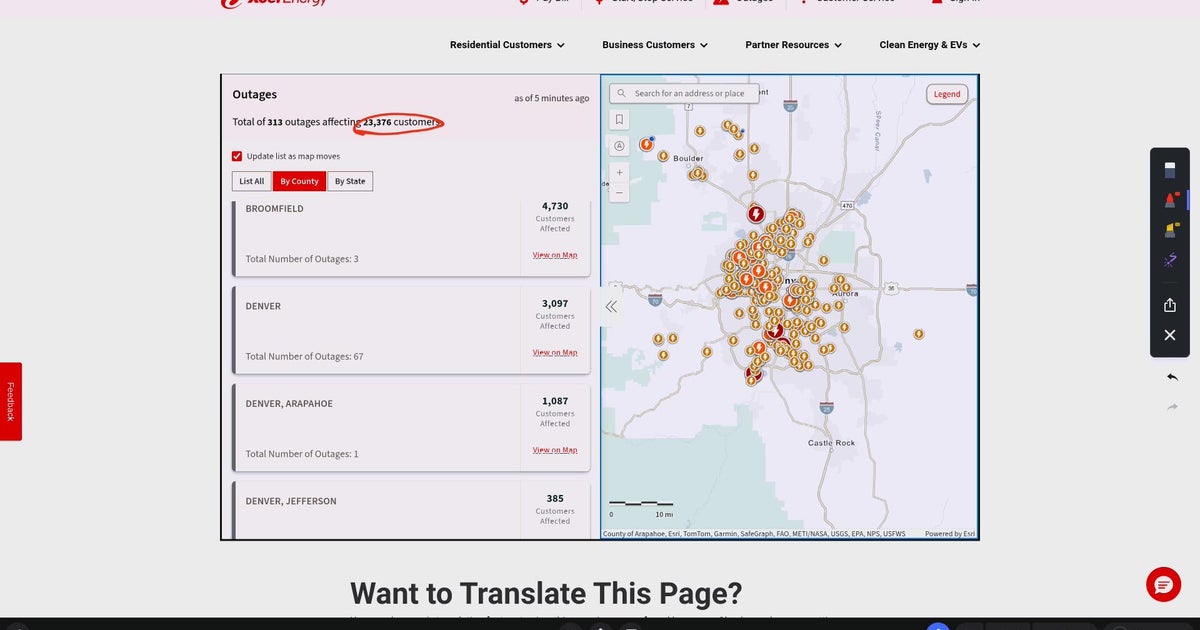
Task: Select the DENVER, JEFFERSON county row
Action: 411,510
